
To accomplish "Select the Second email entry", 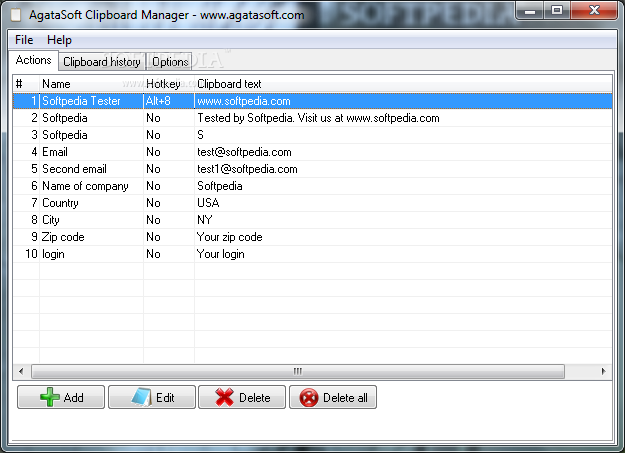I will tap(312, 169).
